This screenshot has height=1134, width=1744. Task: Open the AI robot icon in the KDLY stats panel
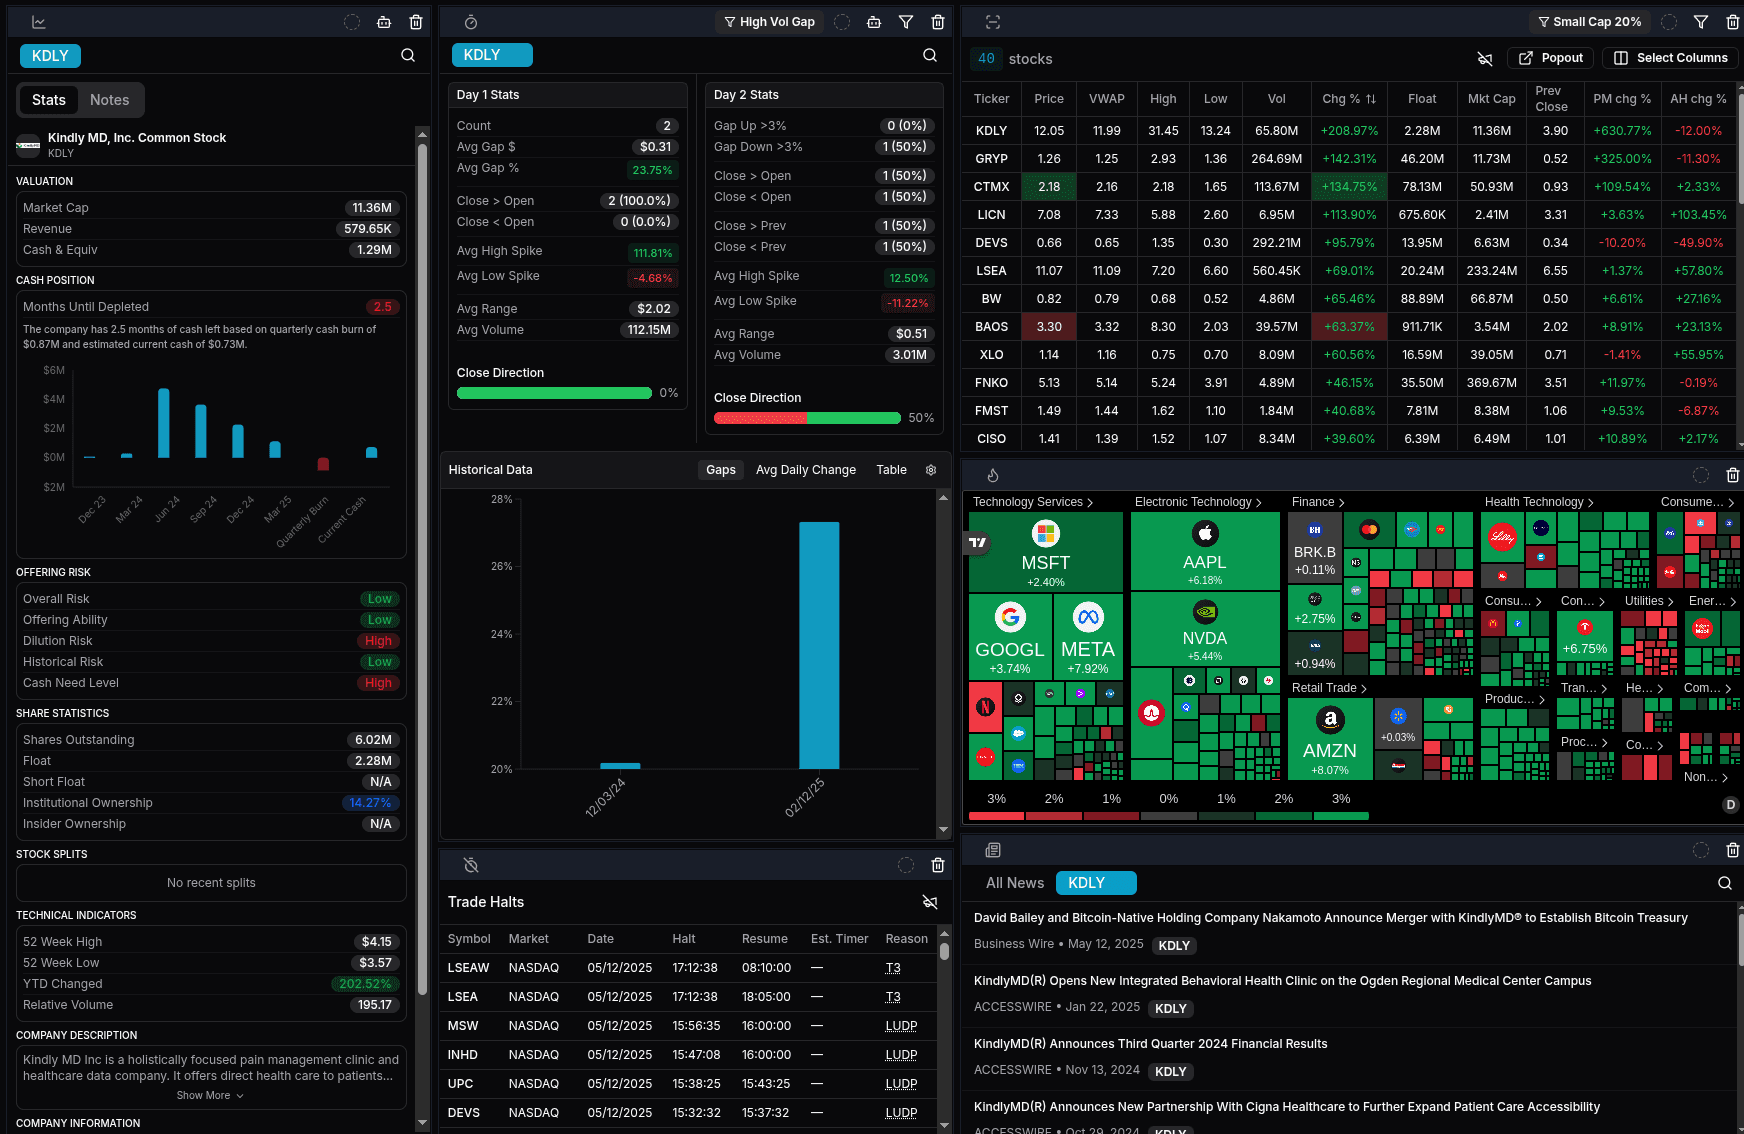384,22
